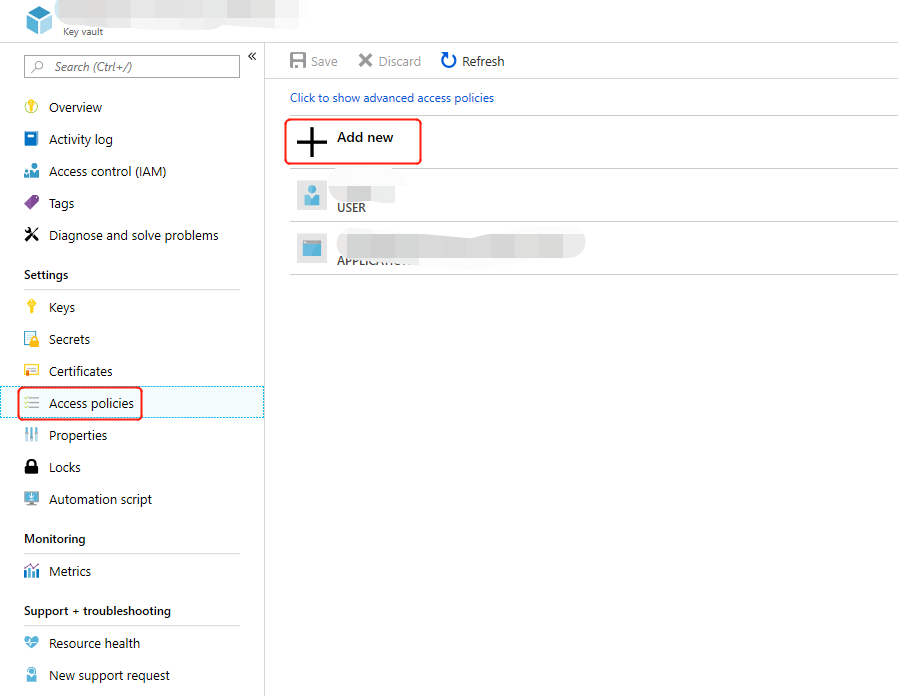
Task: Click the Locks padlock icon
Action: 31,466
